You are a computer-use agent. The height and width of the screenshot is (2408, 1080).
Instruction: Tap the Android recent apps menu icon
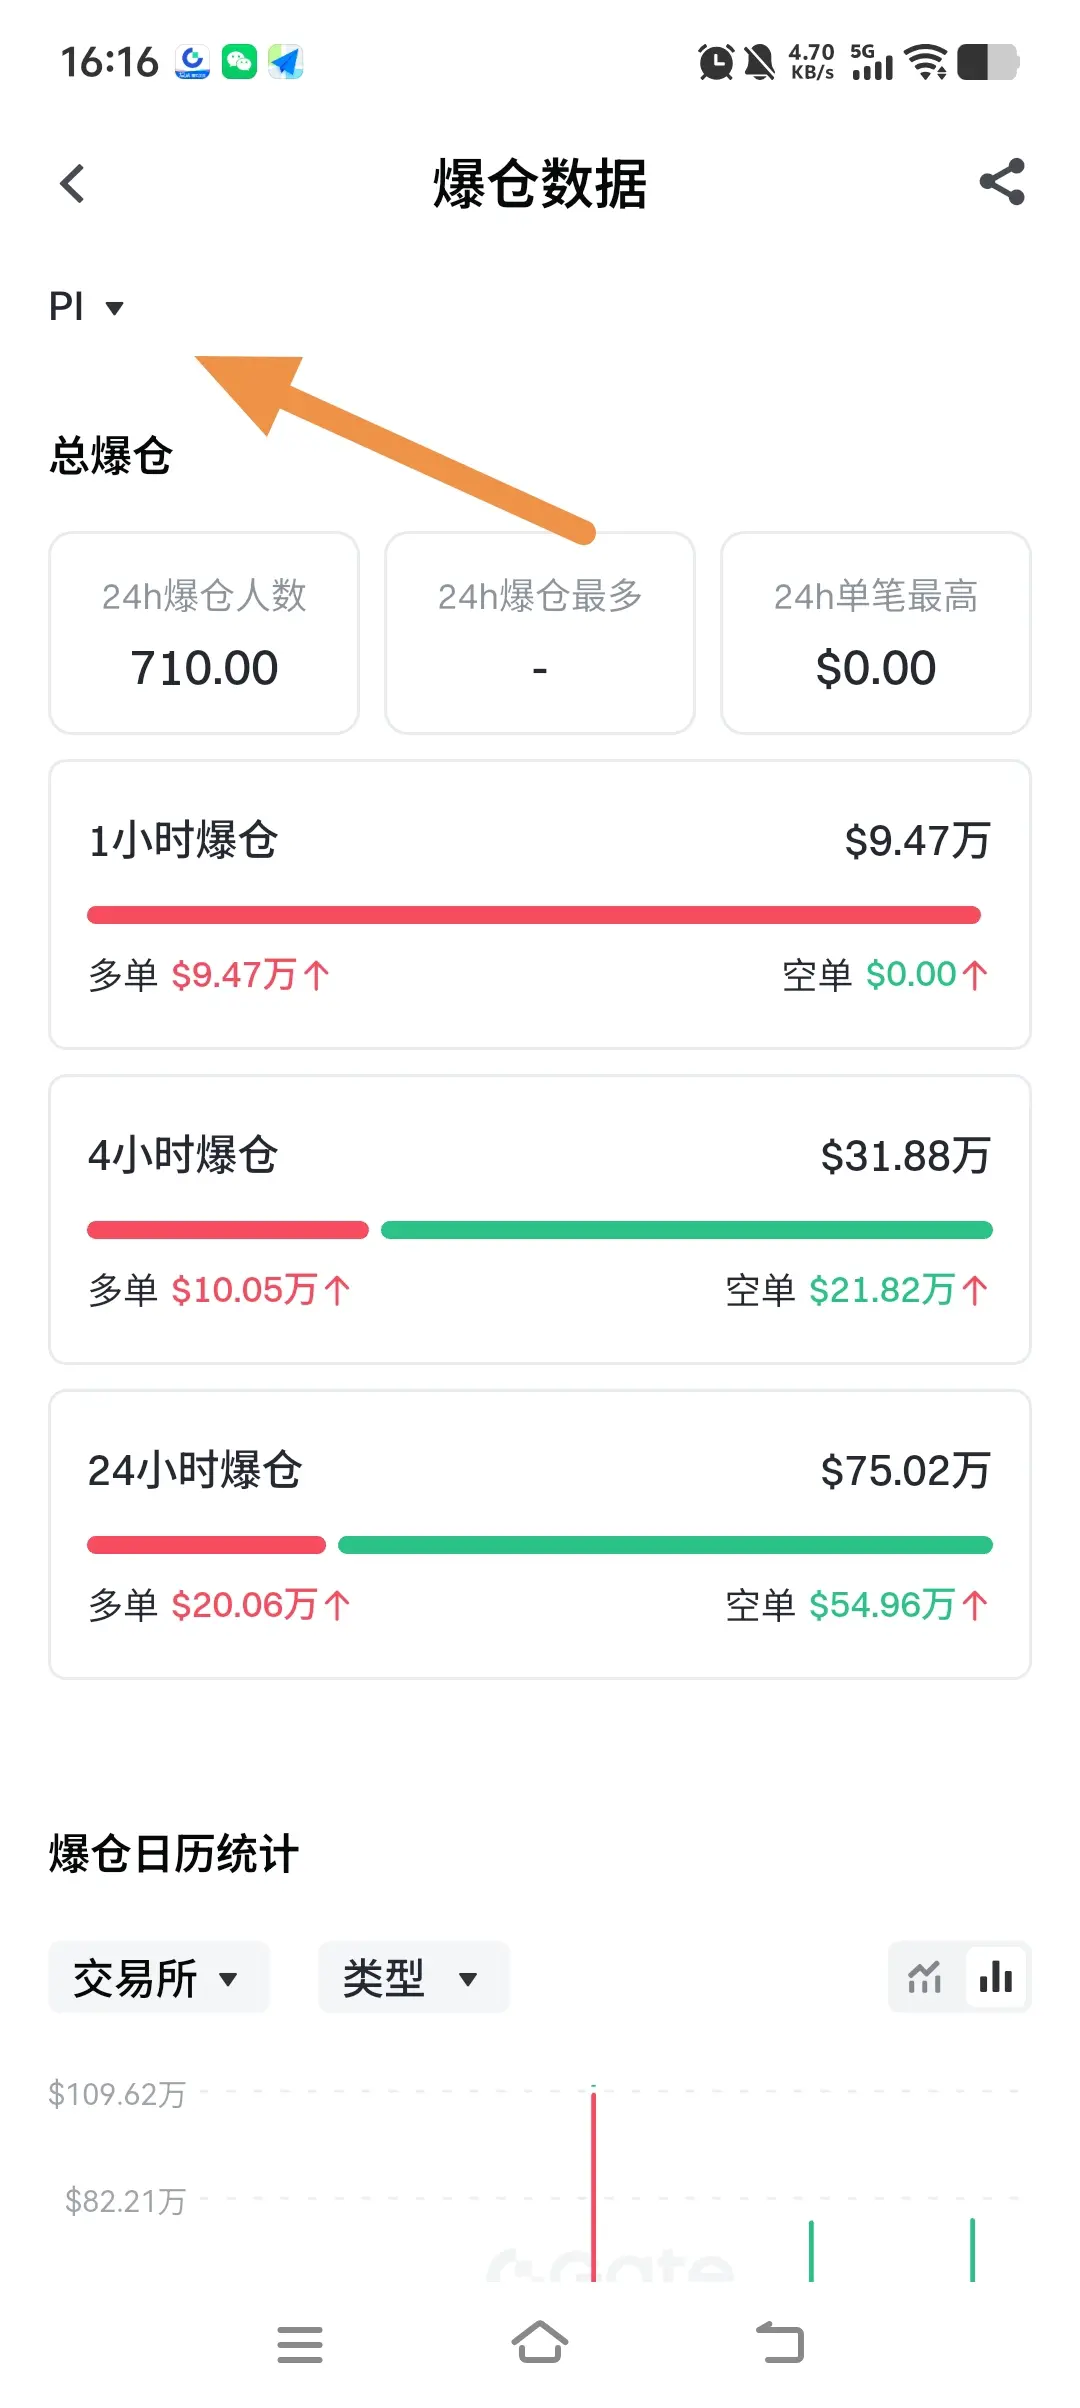tap(300, 2343)
